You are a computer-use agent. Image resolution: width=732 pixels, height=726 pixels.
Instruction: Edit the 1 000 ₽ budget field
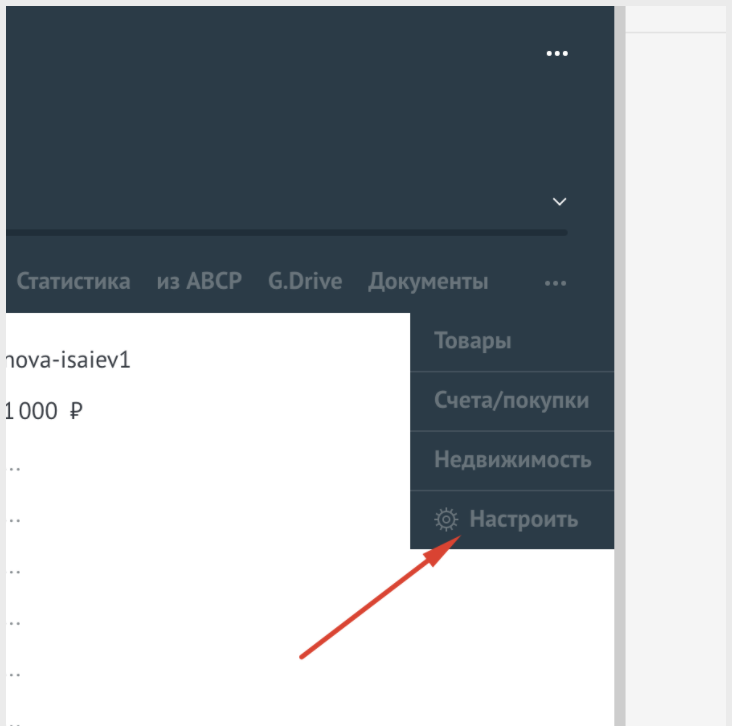pyautogui.click(x=34, y=411)
